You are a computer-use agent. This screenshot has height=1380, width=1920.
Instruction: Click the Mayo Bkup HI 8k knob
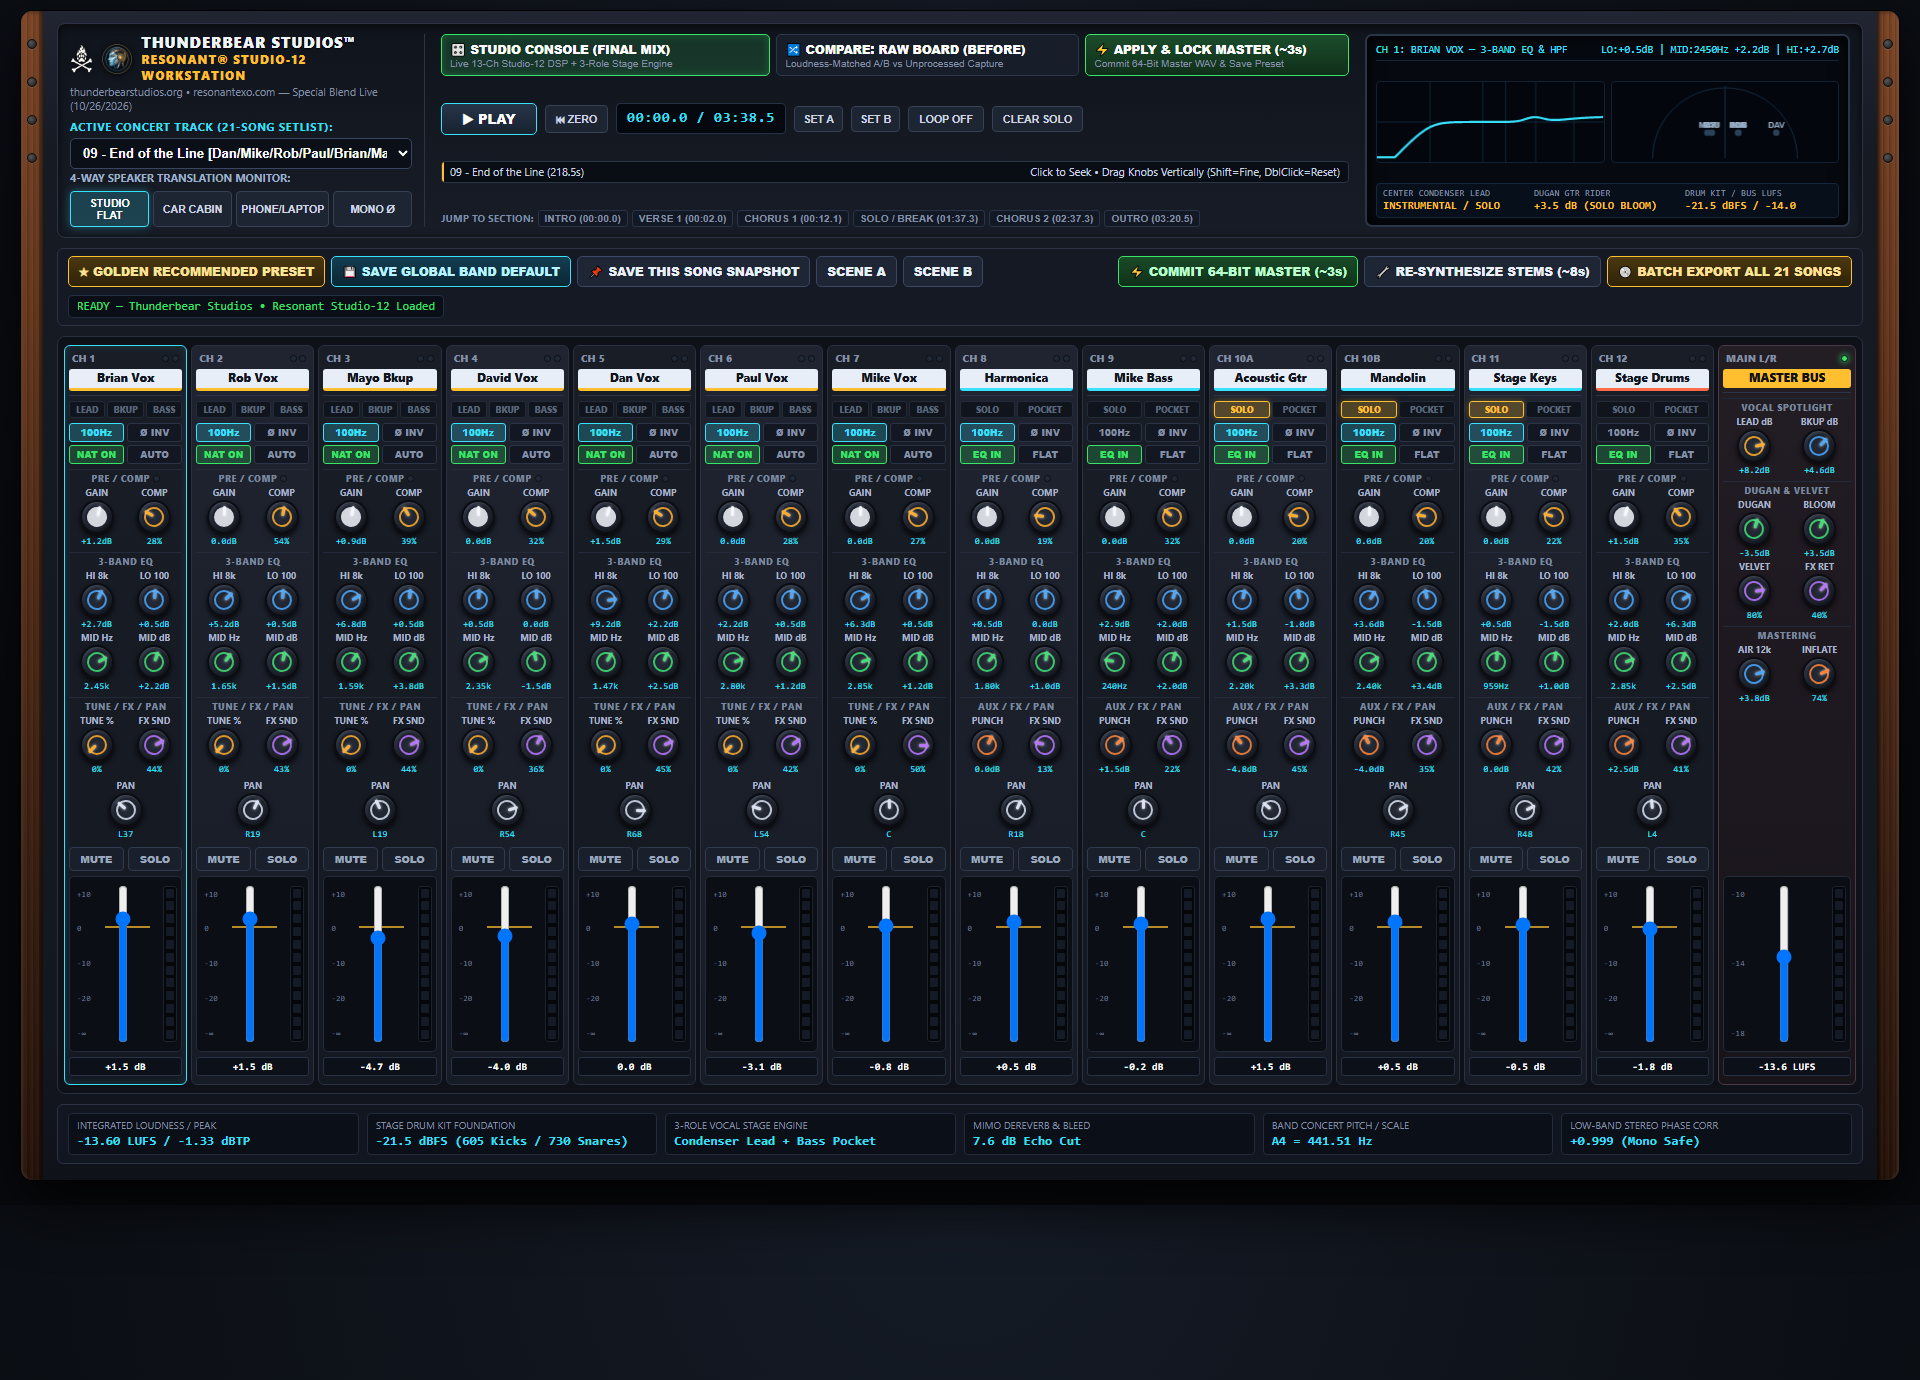pyautogui.click(x=351, y=600)
